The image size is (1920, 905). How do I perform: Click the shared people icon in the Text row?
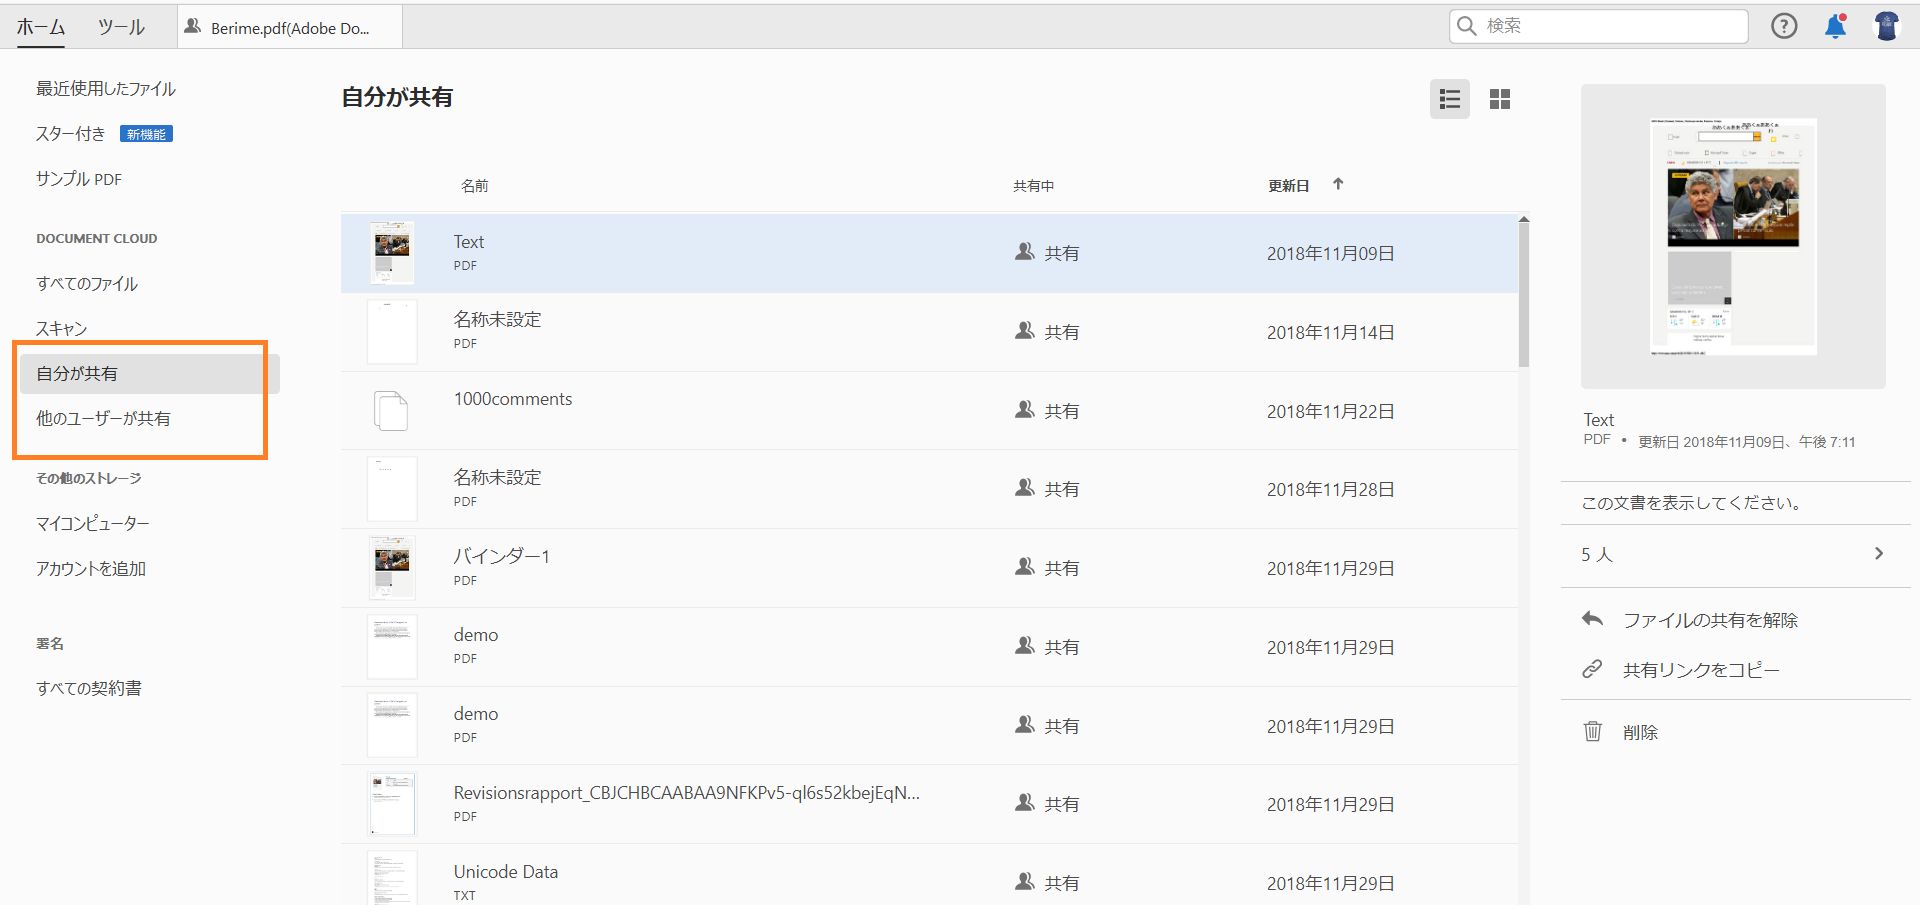coord(1024,252)
